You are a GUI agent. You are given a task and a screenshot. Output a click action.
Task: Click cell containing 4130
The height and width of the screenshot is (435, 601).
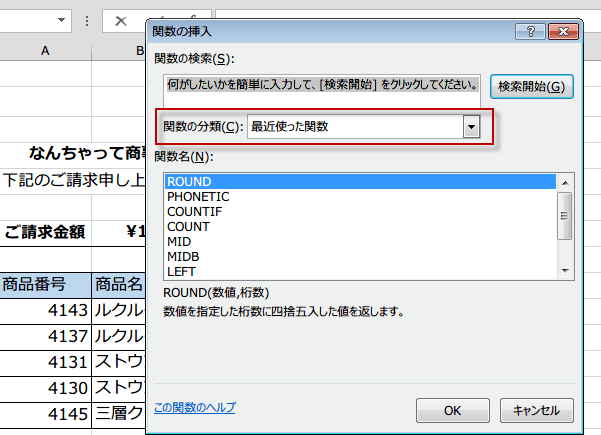click(45, 389)
